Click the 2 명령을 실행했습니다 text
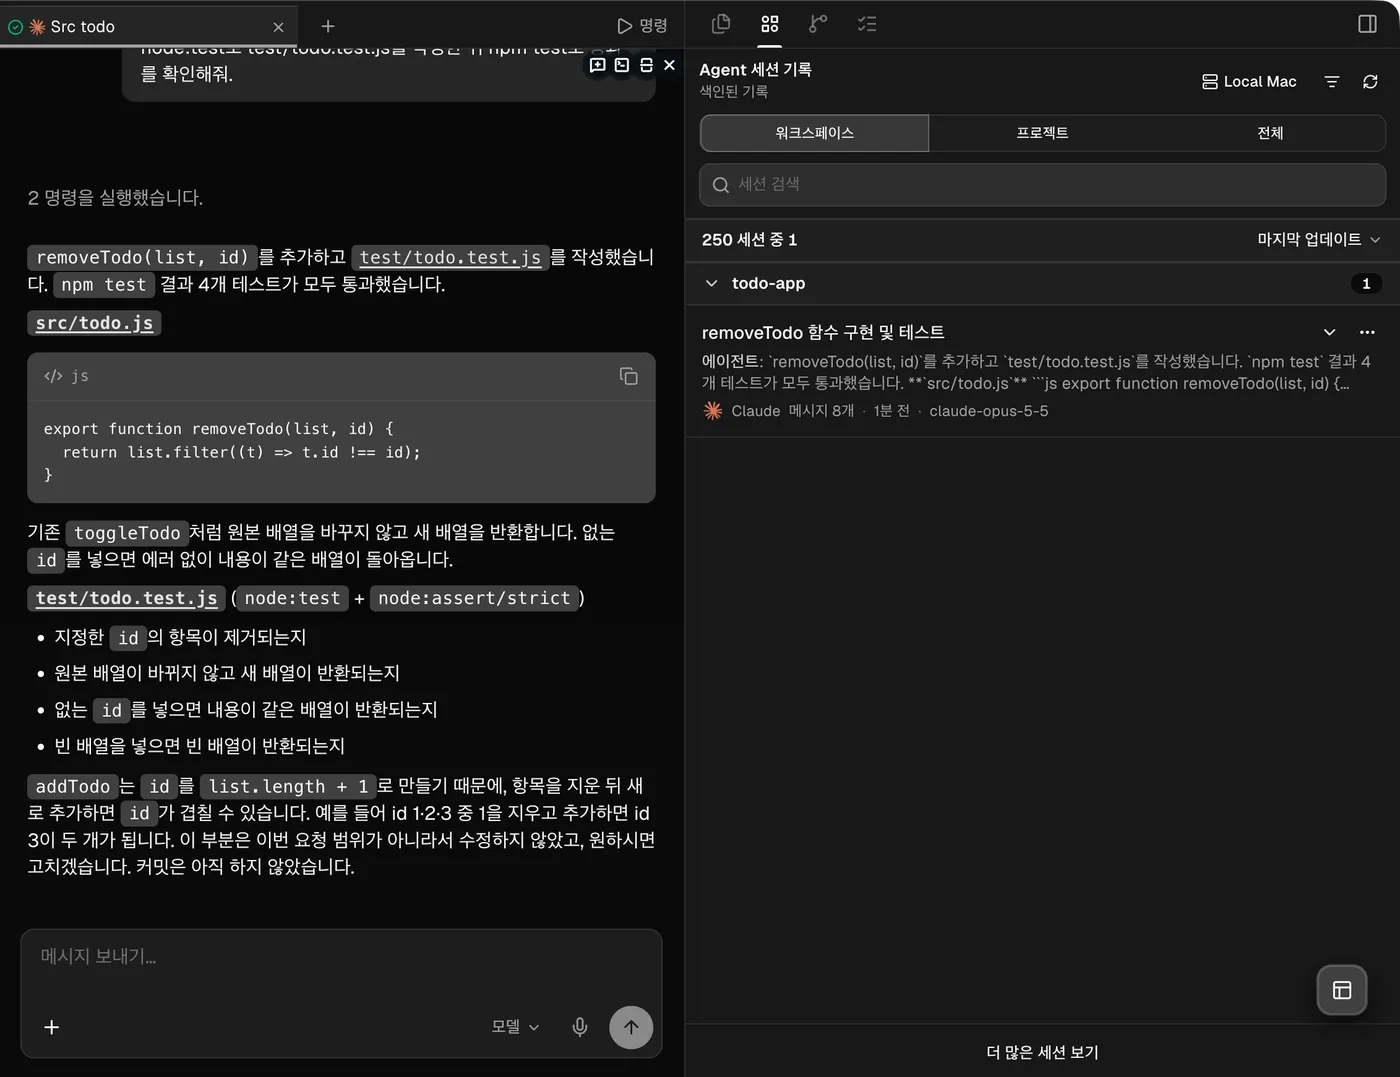Image resolution: width=1400 pixels, height=1077 pixels. [115, 198]
